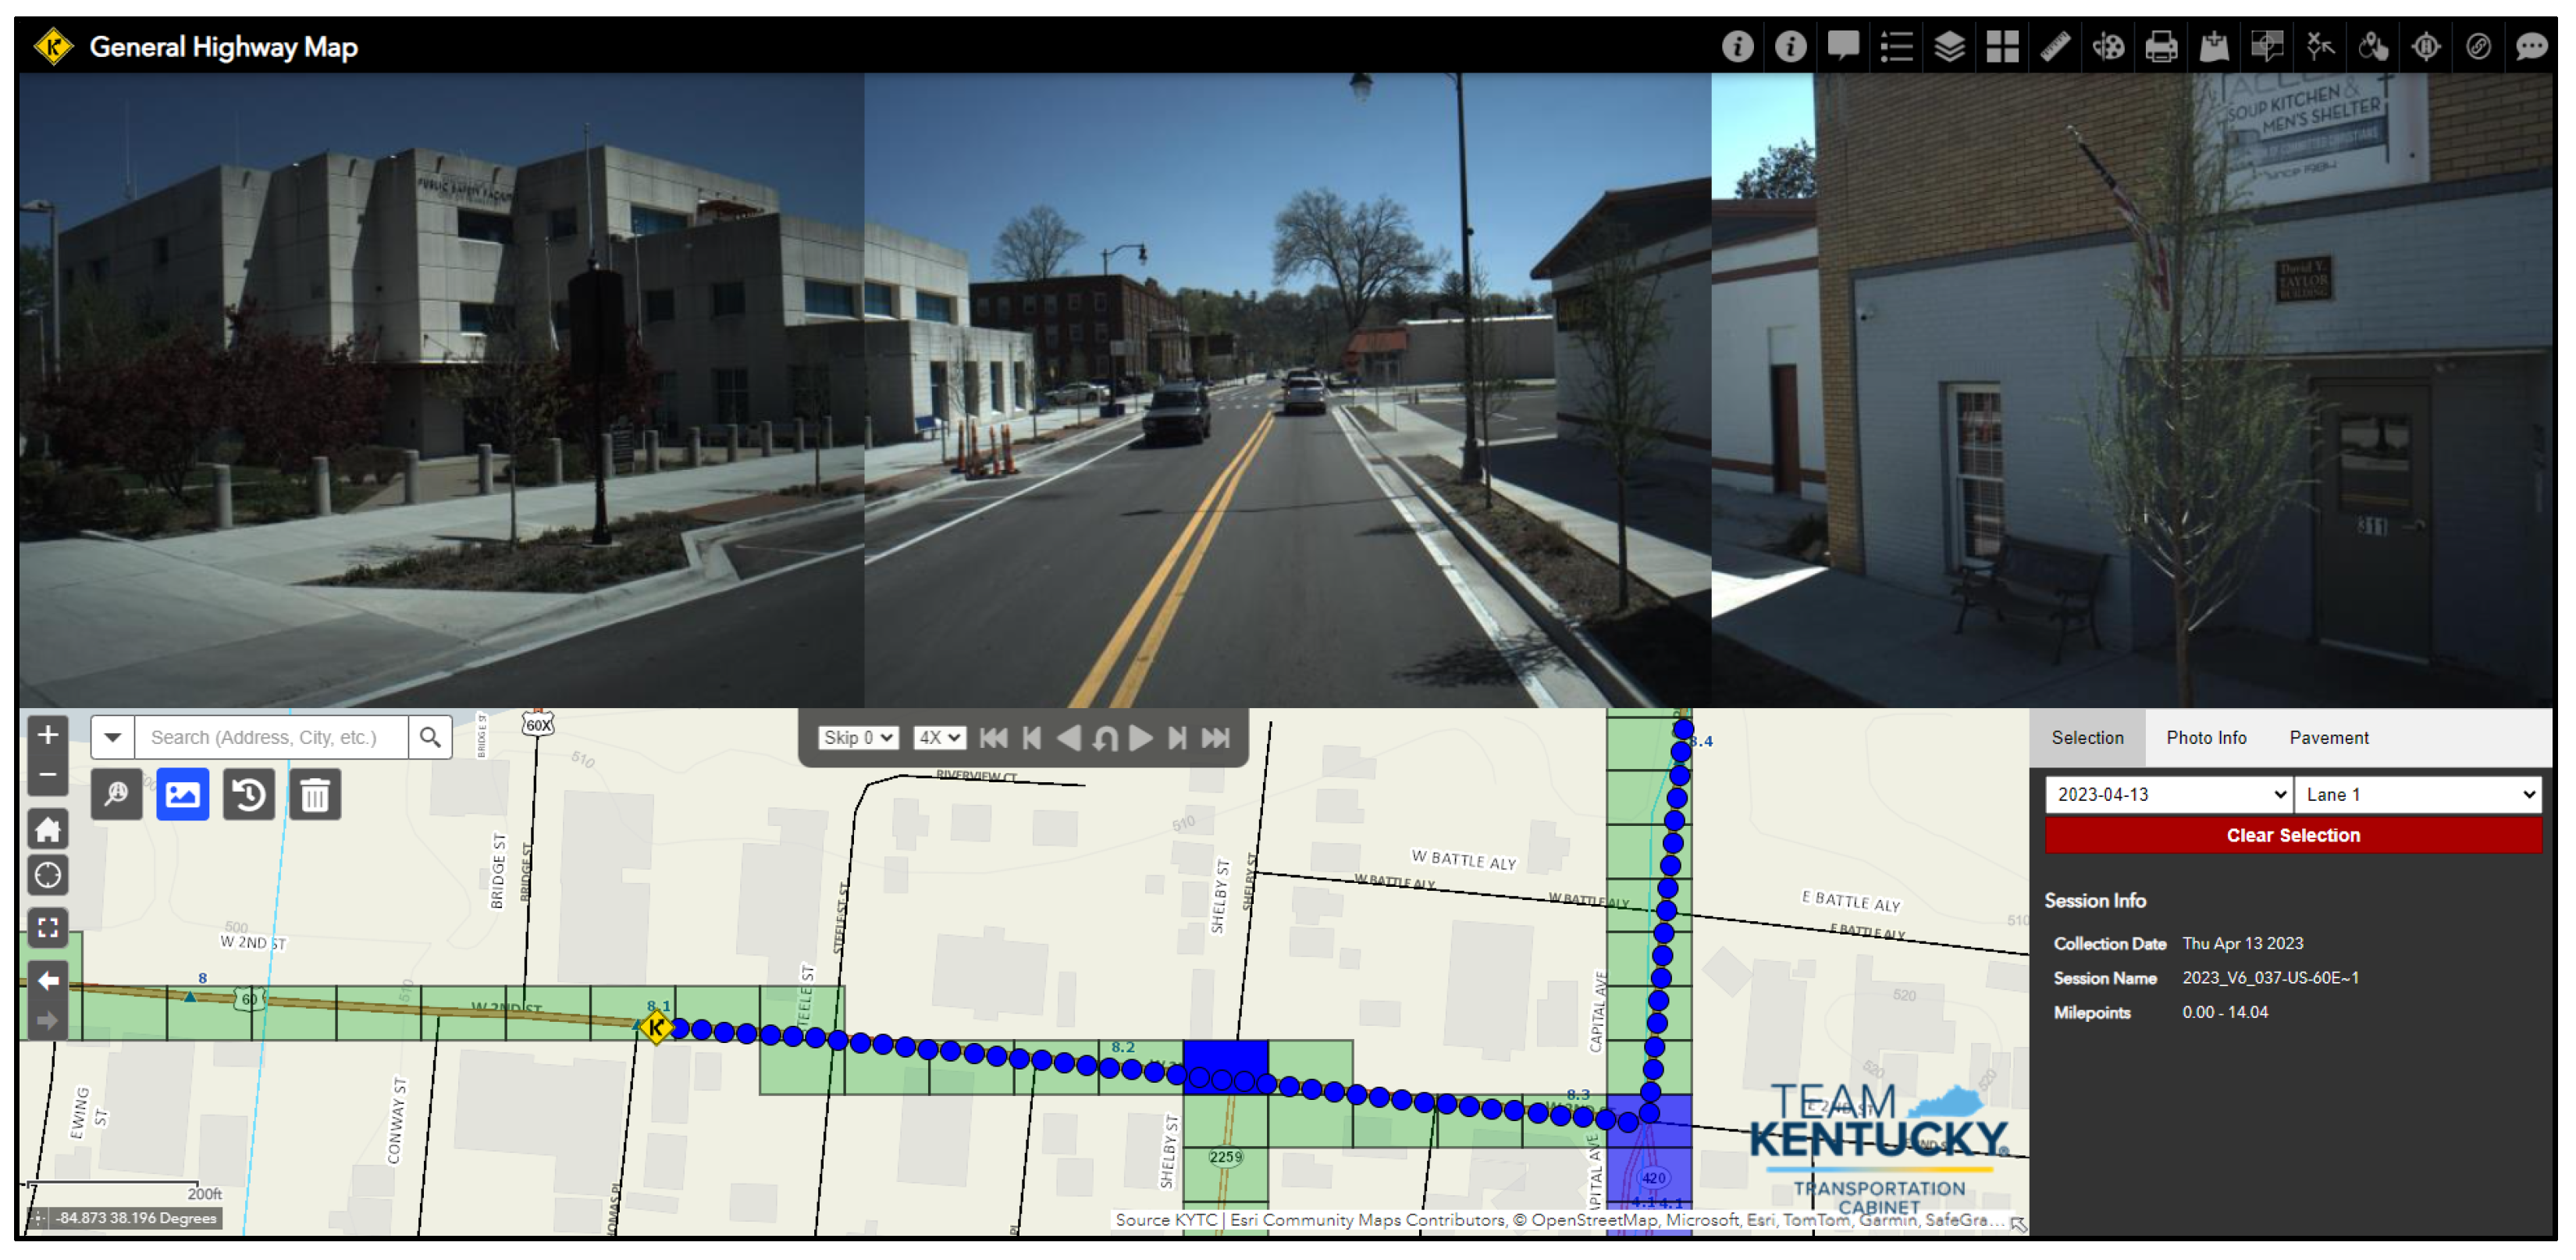Toggle full screen map view
This screenshot has width=2576, height=1260.
click(47, 927)
